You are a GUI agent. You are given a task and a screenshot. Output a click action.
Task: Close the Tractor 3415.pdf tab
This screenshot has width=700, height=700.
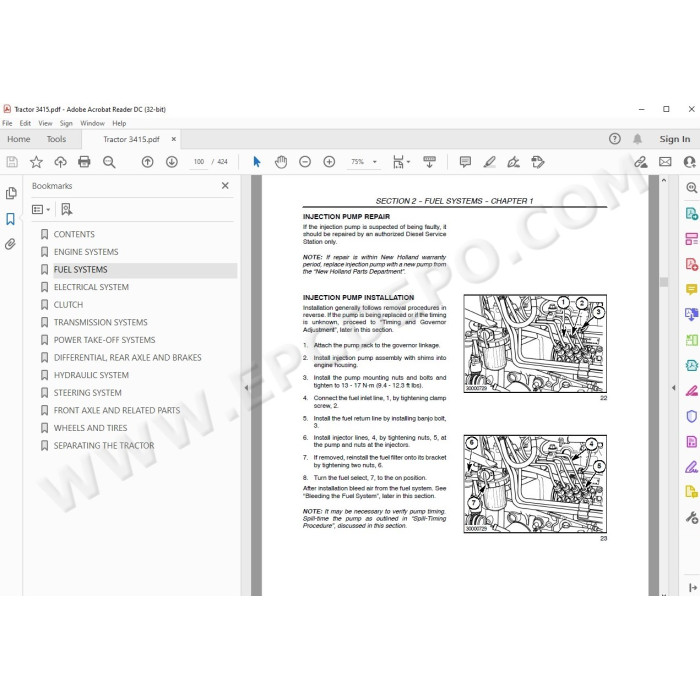click(174, 139)
